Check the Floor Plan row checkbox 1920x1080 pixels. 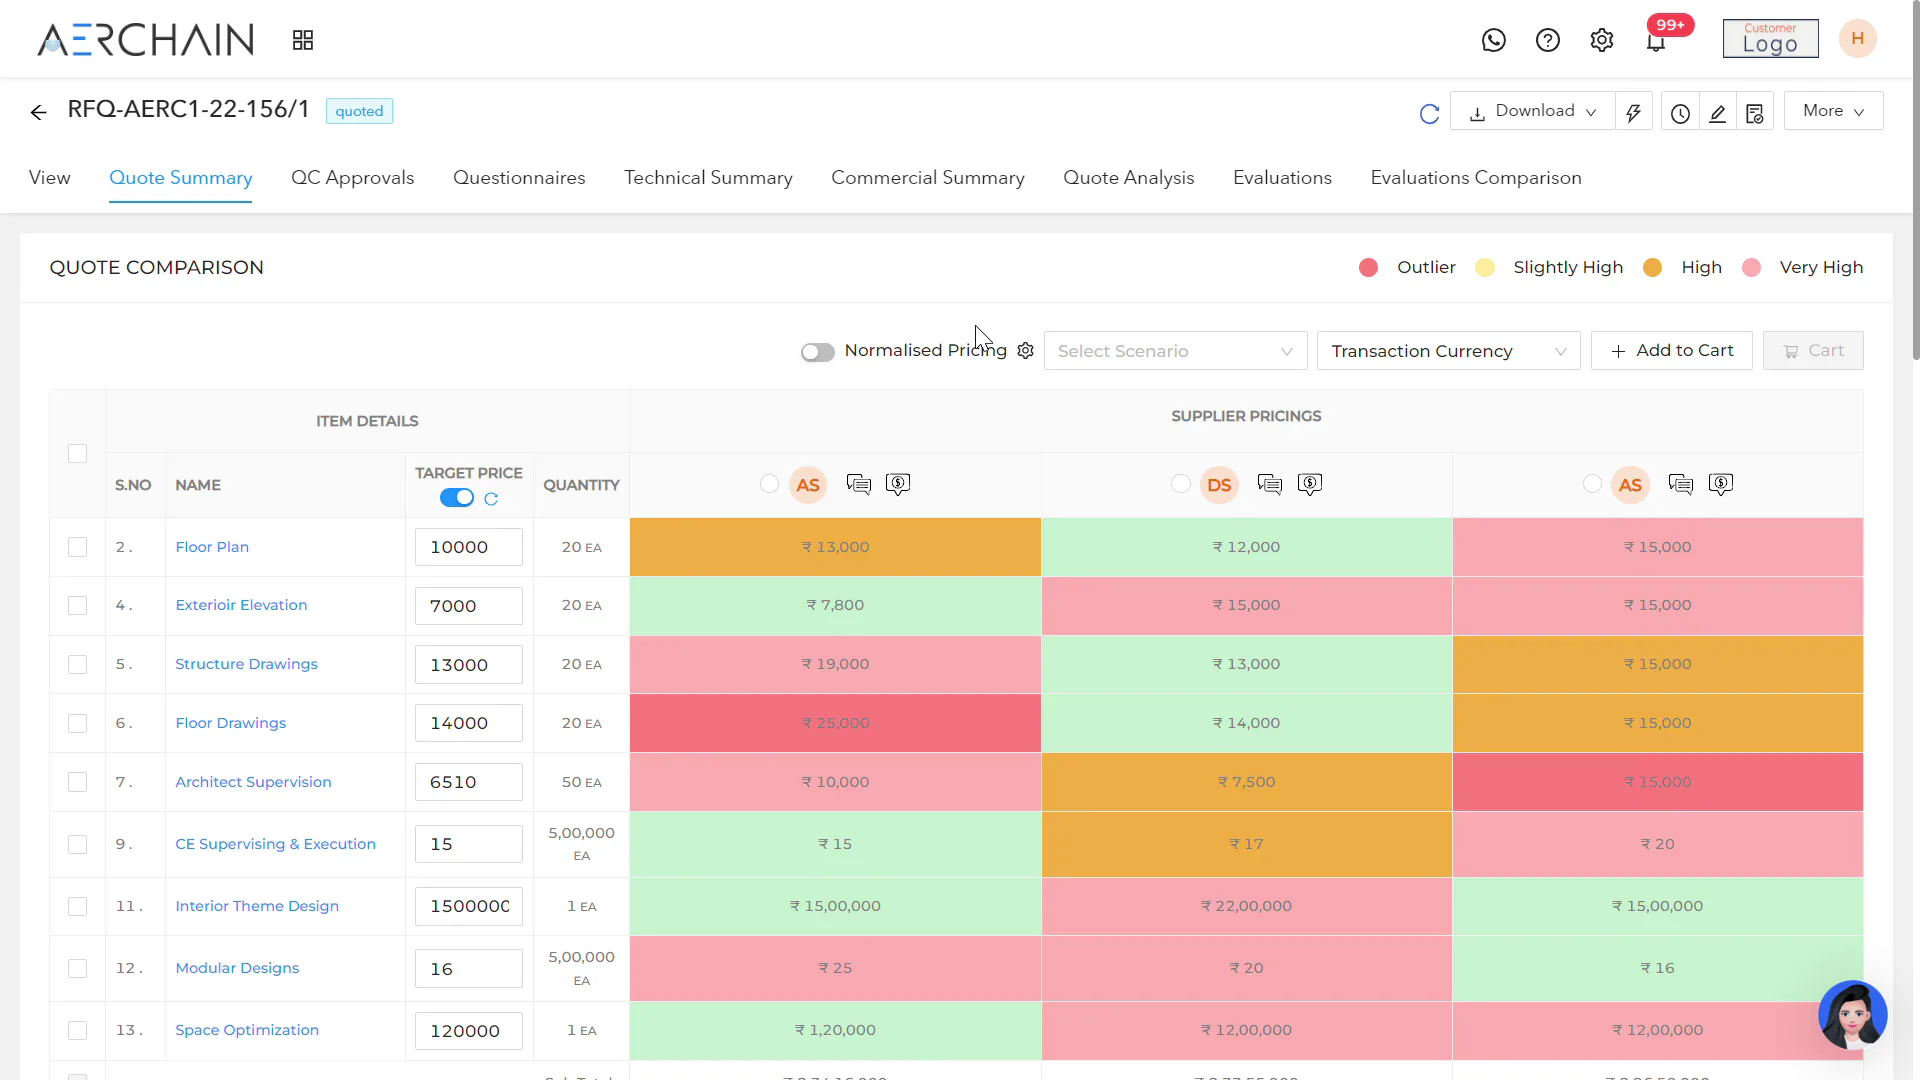click(77, 547)
